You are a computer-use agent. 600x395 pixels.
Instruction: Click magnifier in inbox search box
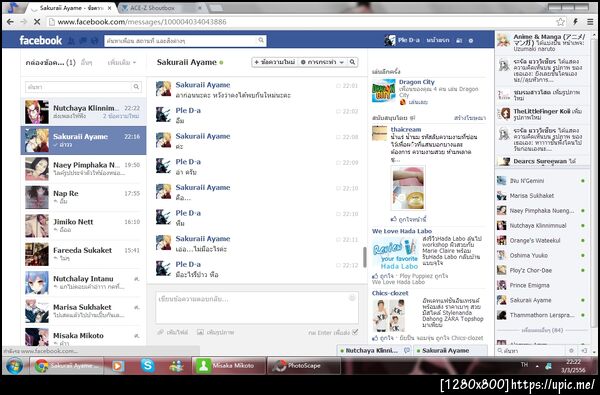(x=136, y=87)
